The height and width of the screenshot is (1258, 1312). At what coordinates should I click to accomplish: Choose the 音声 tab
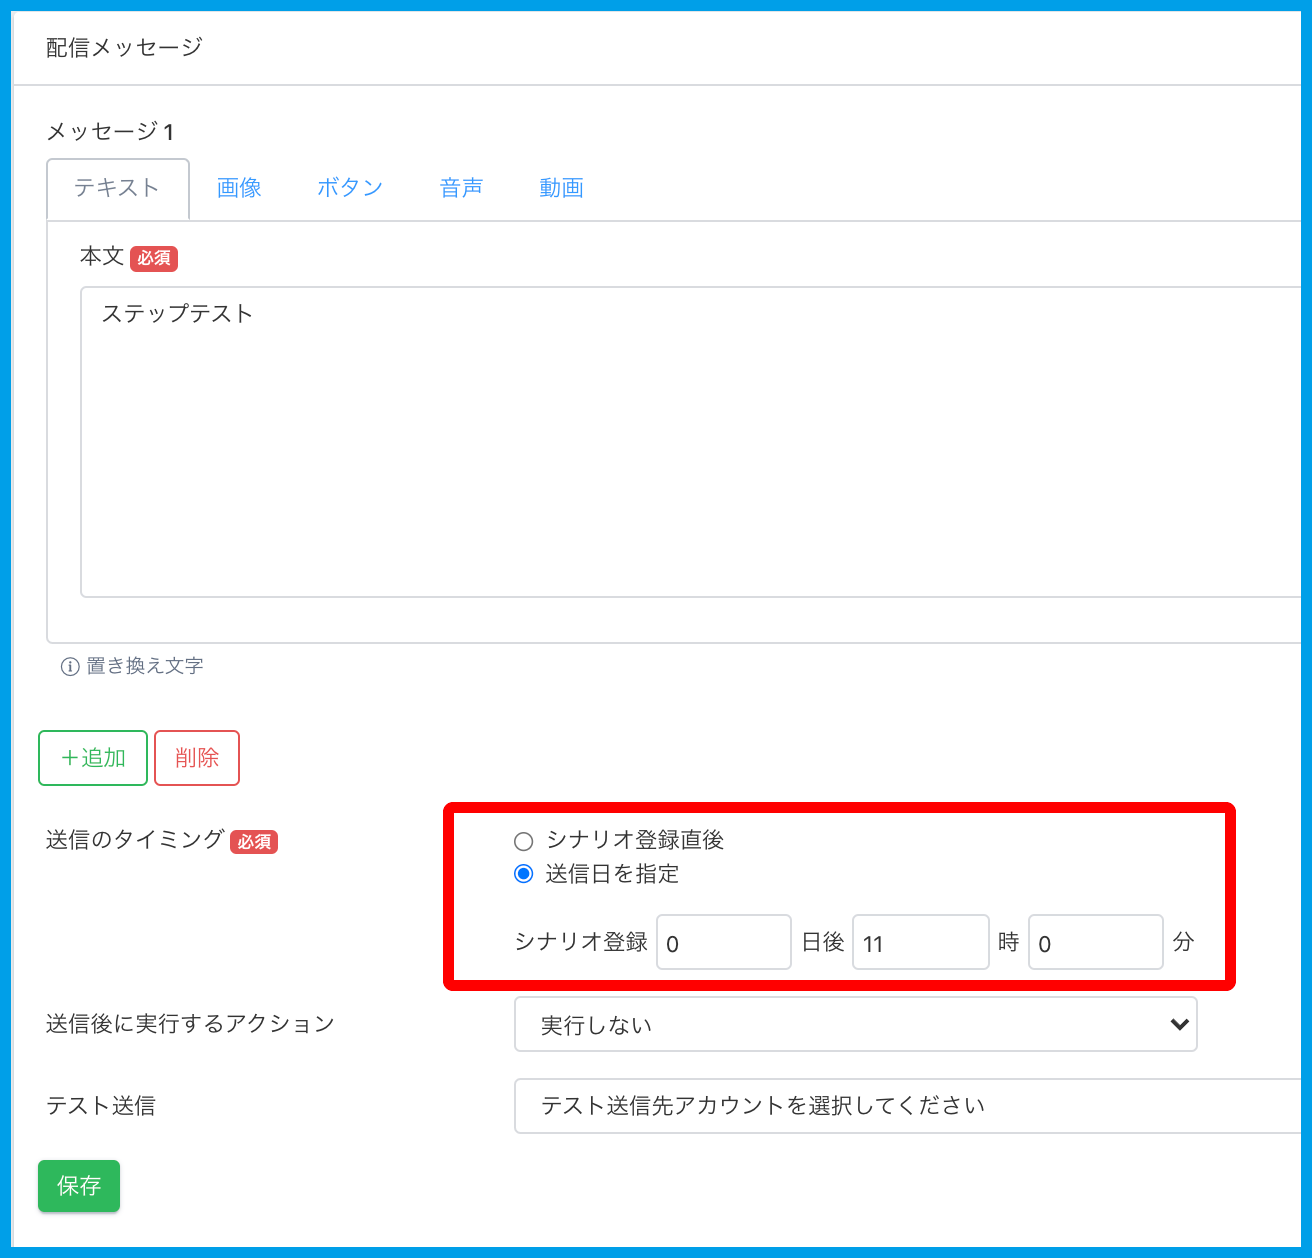(461, 189)
